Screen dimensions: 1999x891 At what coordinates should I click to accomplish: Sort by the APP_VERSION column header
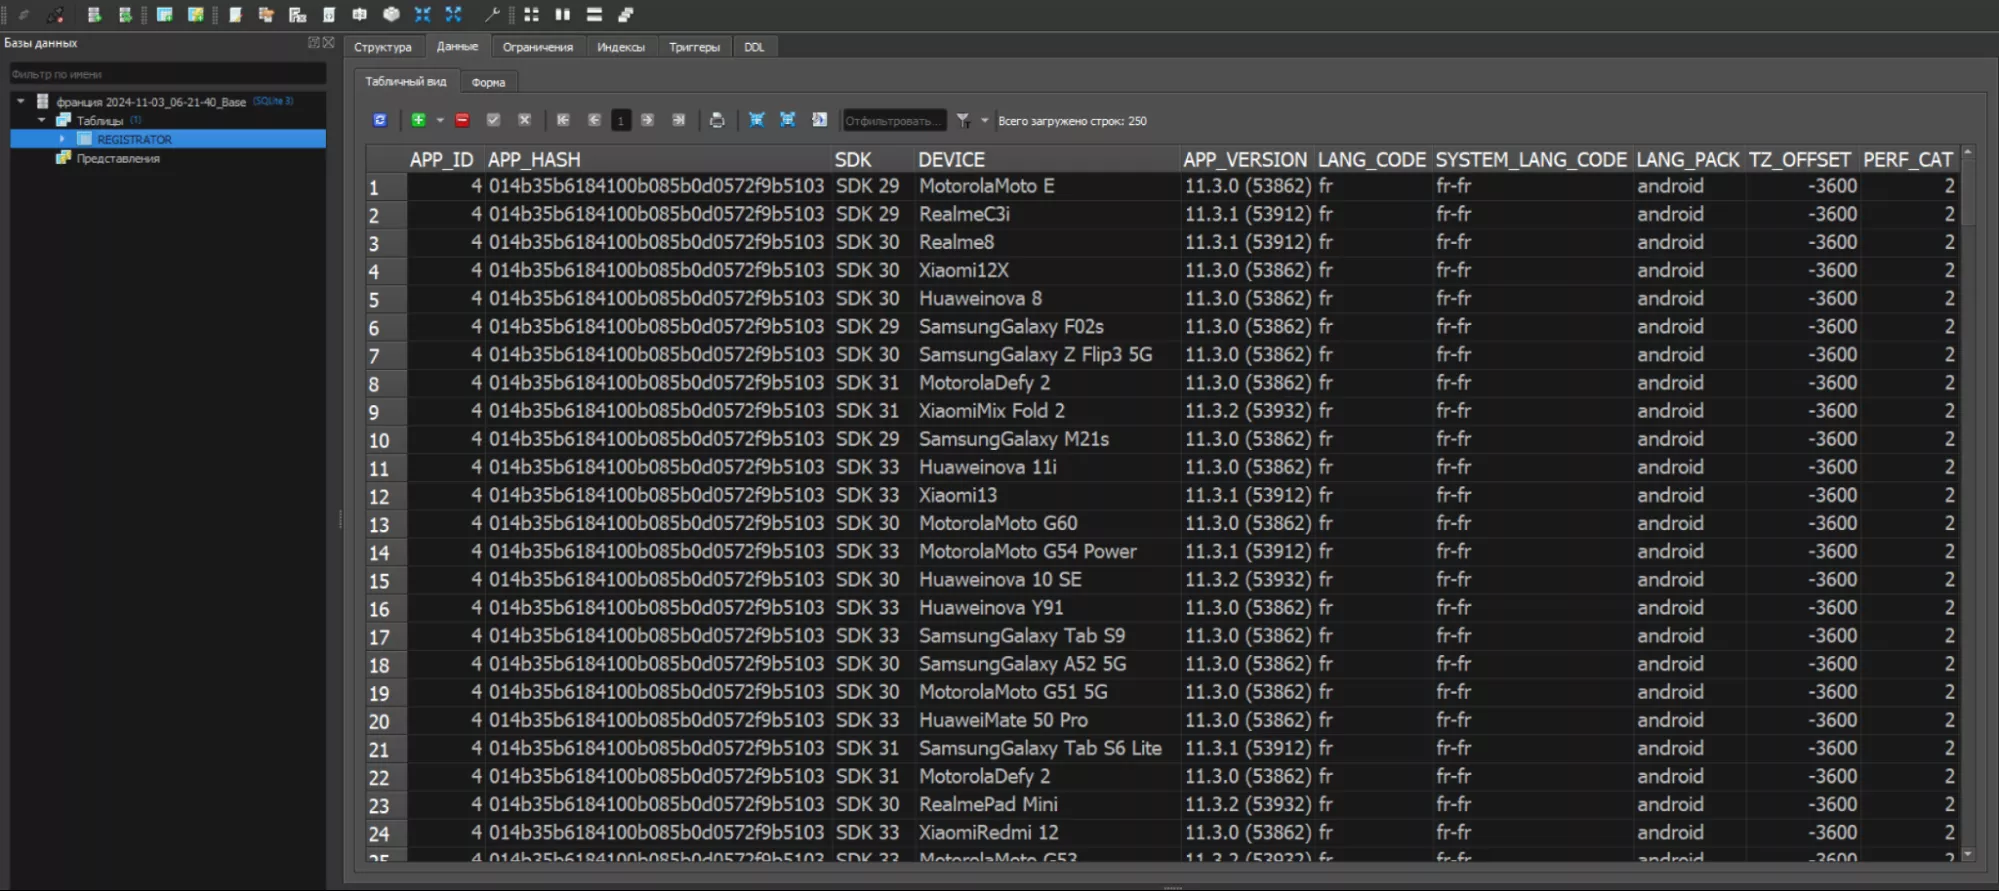1246,159
